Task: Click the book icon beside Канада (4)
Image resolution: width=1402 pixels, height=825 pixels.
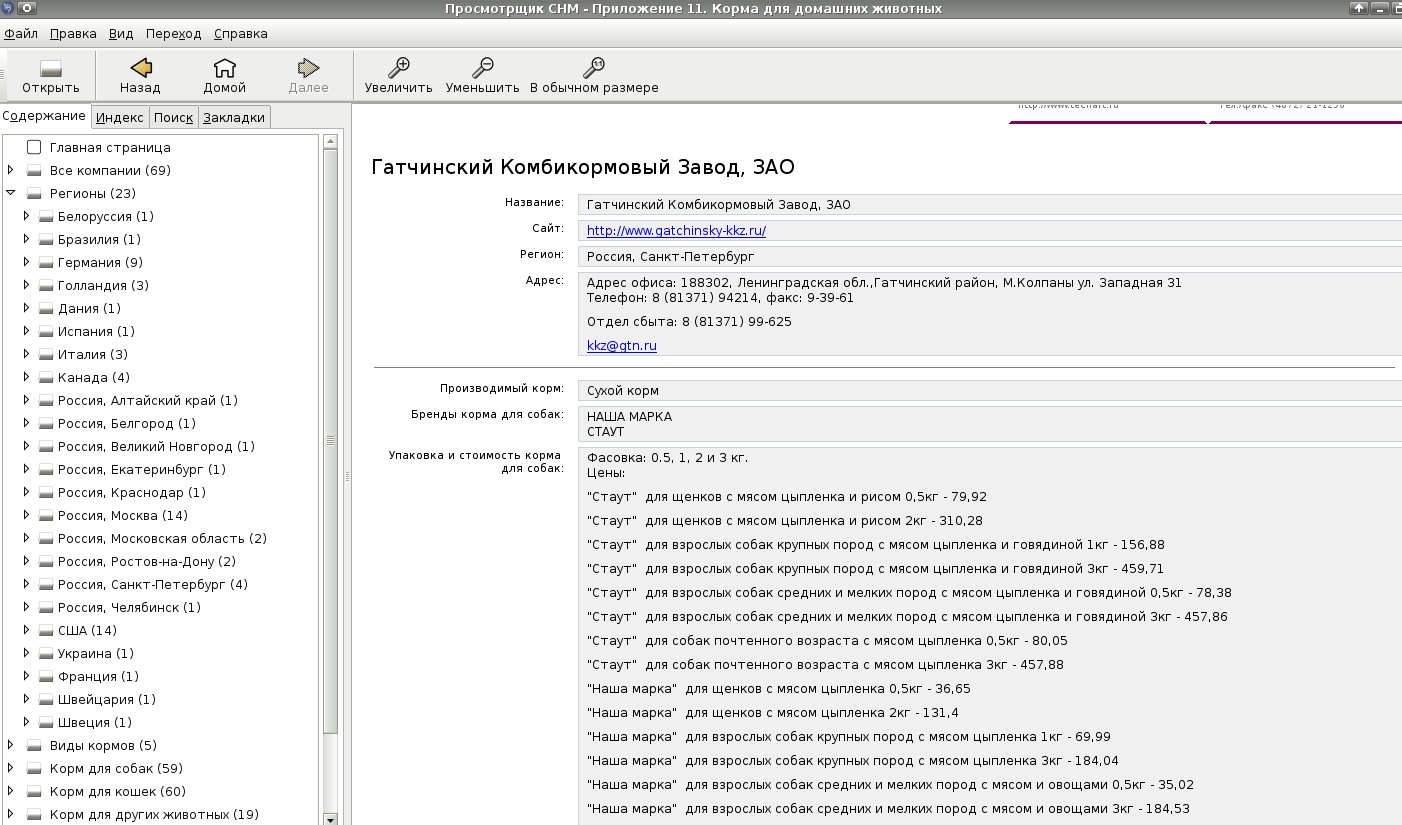Action: pyautogui.click(x=46, y=378)
